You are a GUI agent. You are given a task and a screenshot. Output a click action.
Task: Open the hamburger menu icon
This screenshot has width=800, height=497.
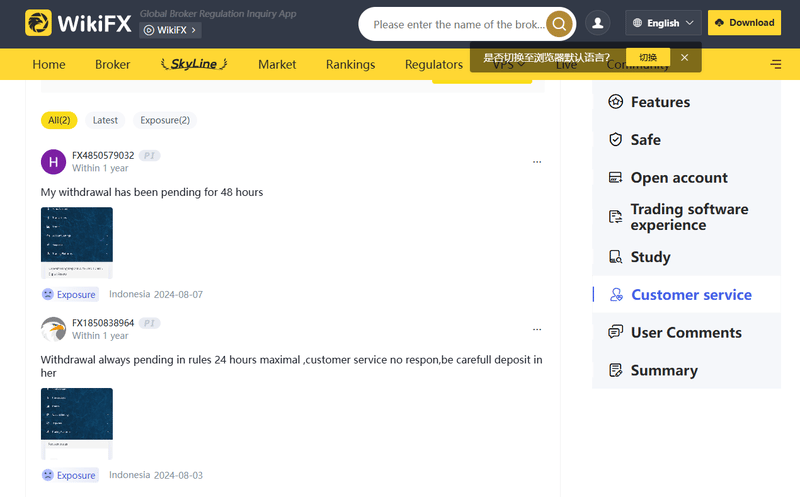[776, 64]
